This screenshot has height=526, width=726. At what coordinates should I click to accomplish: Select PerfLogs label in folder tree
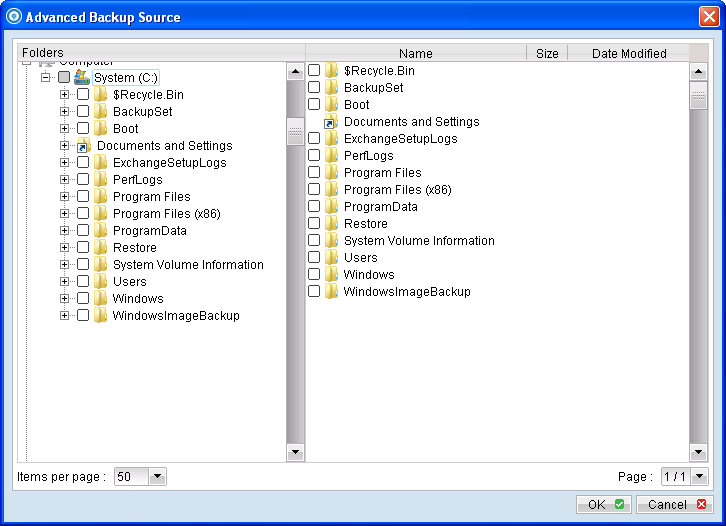point(138,179)
